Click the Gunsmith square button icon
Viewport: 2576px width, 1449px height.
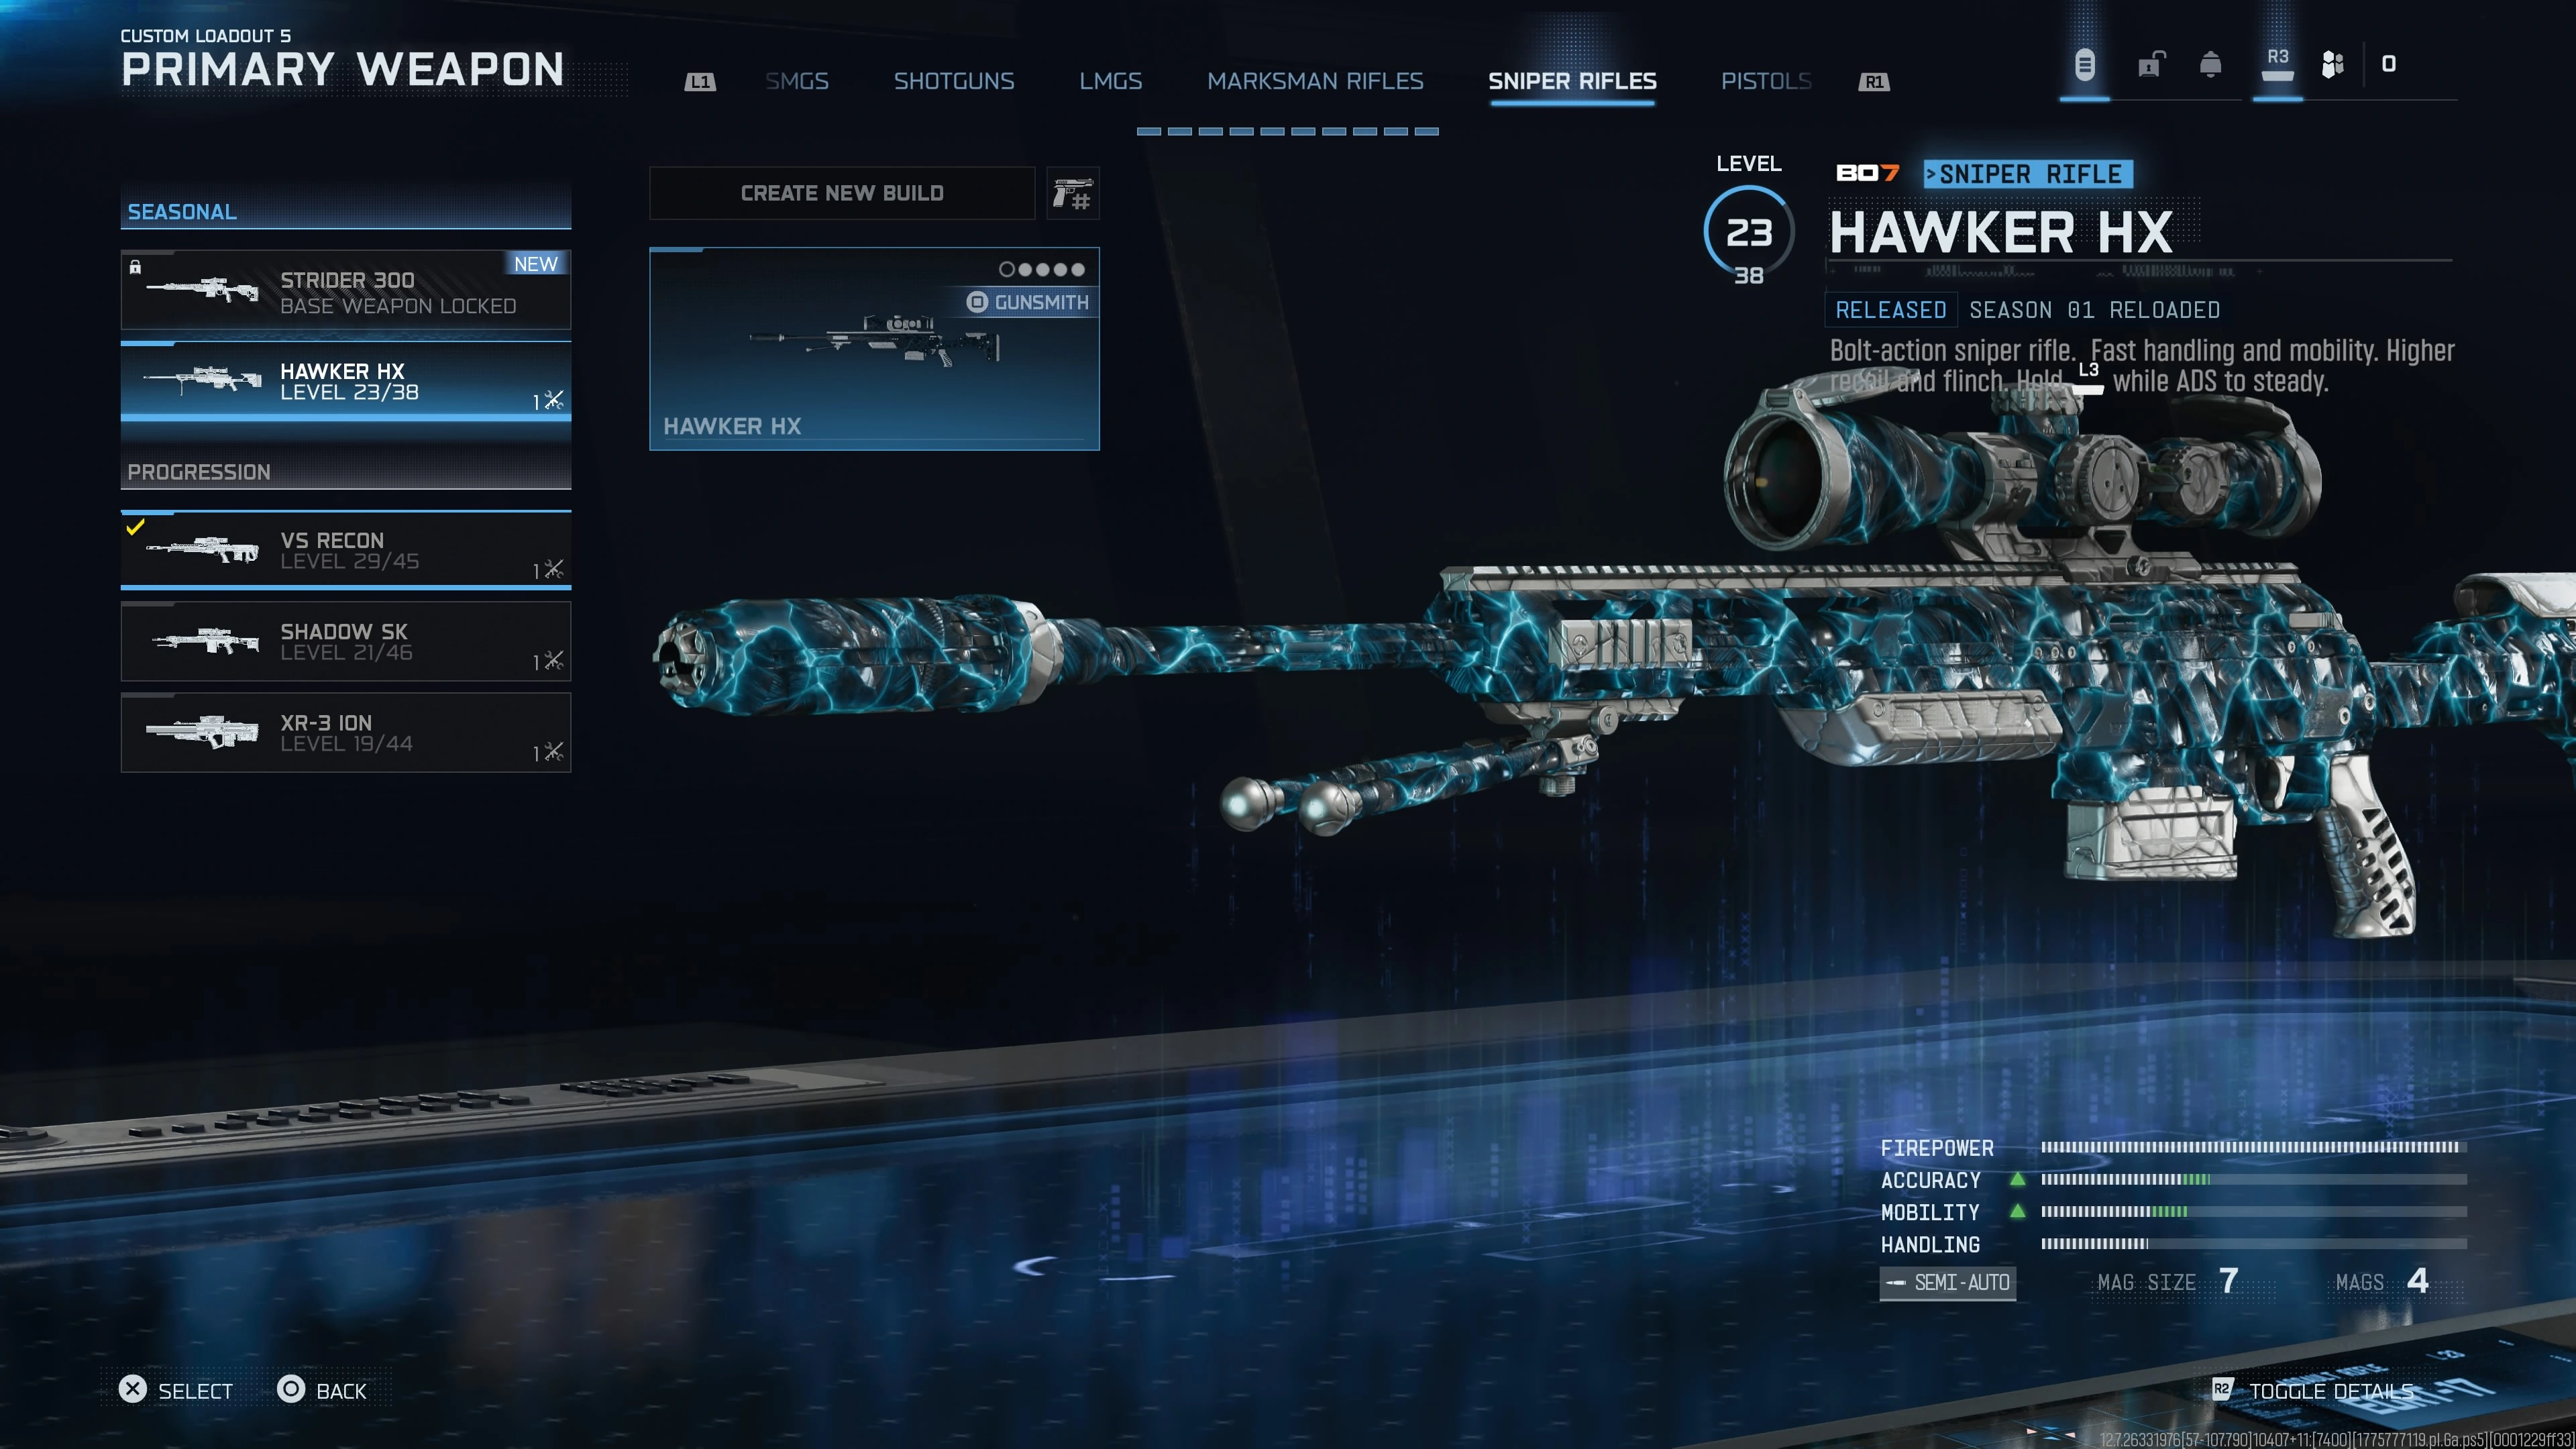[977, 302]
